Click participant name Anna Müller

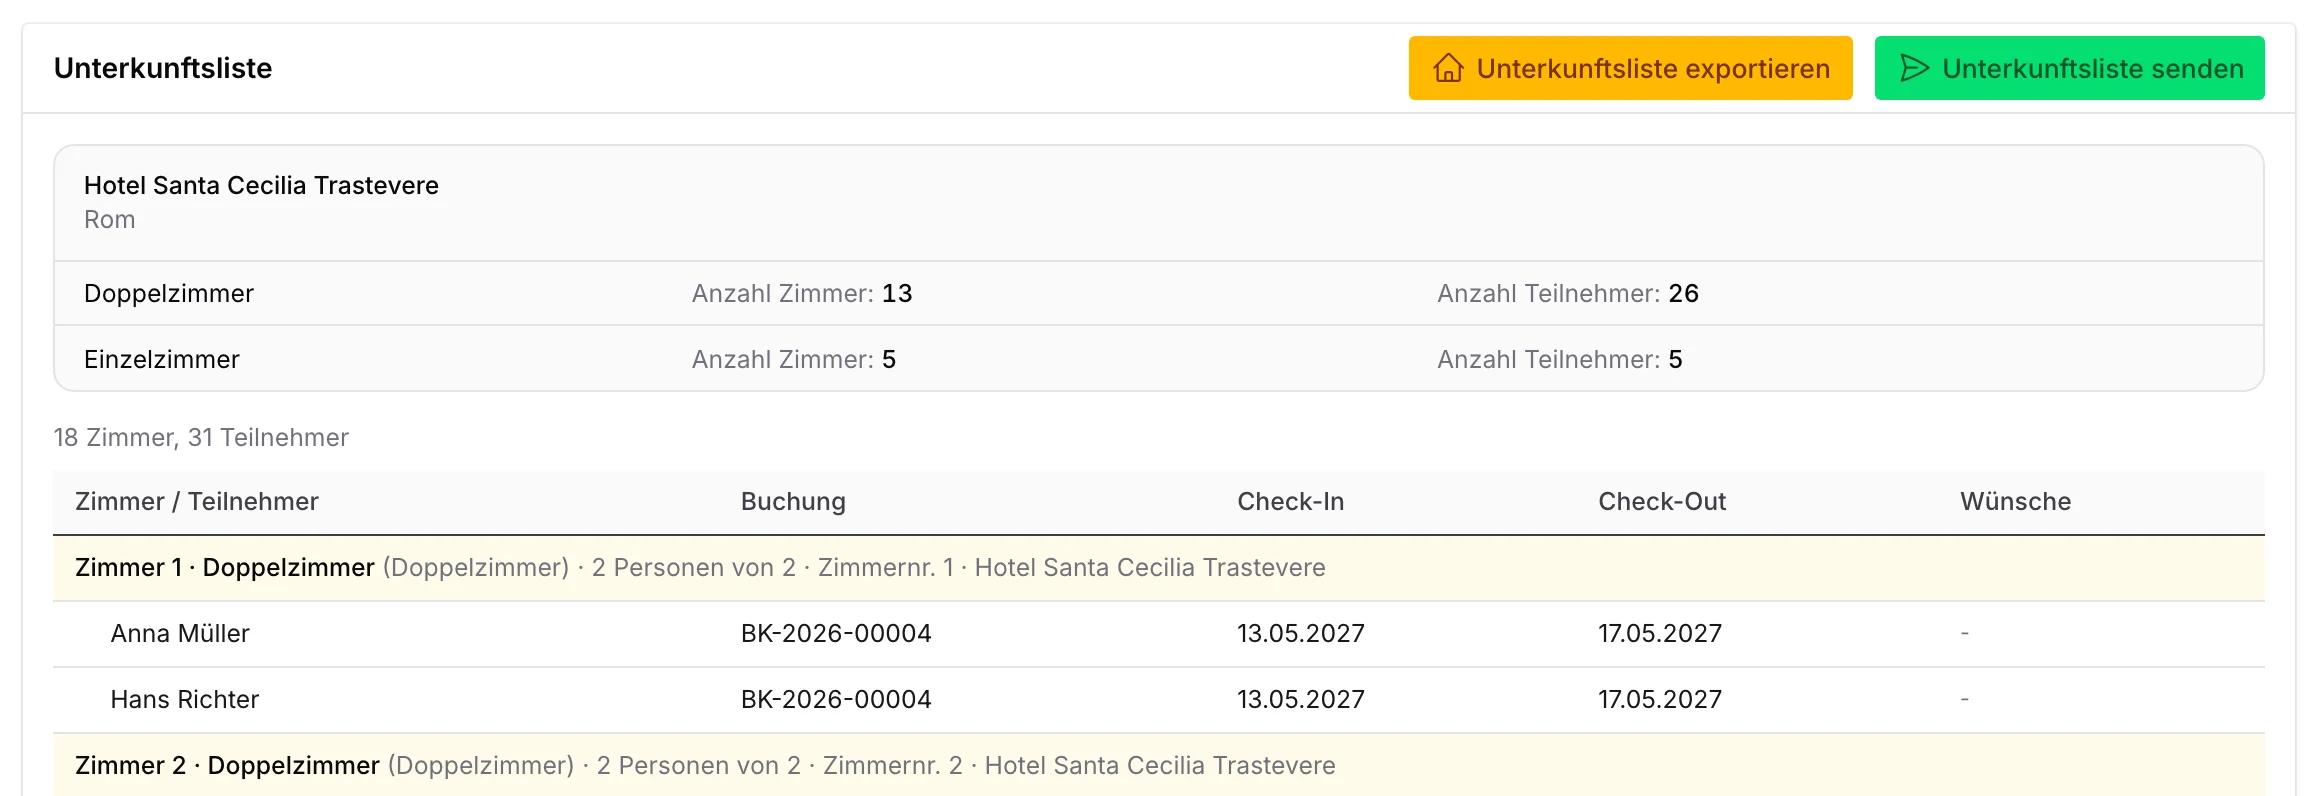[x=180, y=633]
